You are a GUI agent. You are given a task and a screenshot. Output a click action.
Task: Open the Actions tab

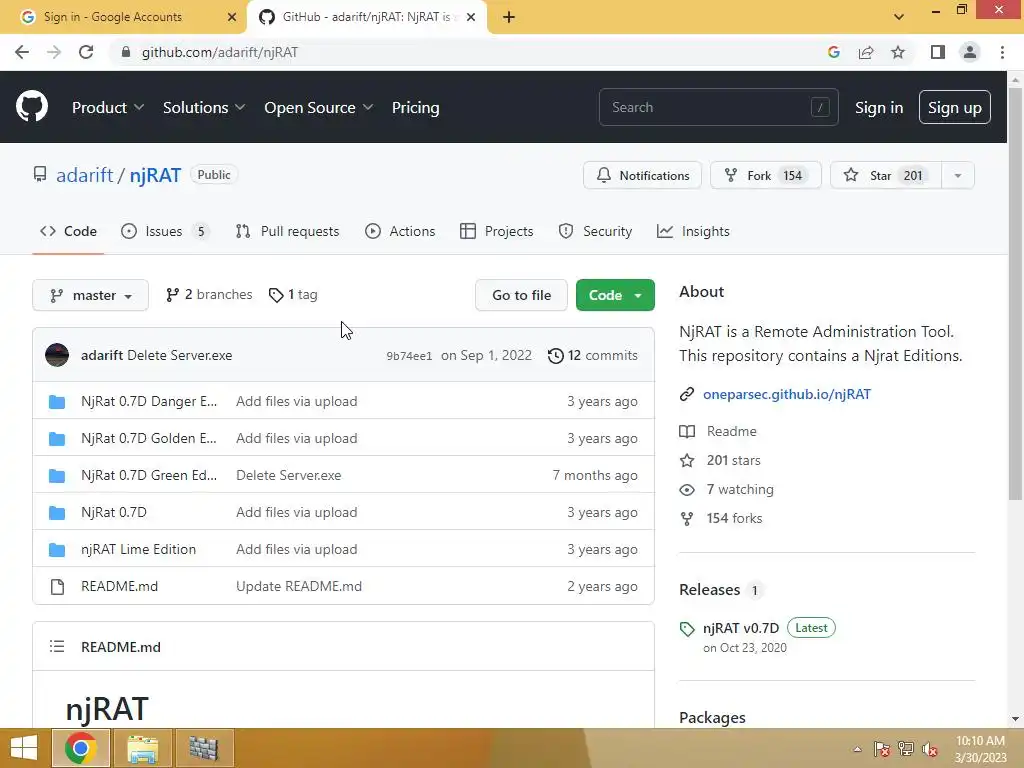400,231
